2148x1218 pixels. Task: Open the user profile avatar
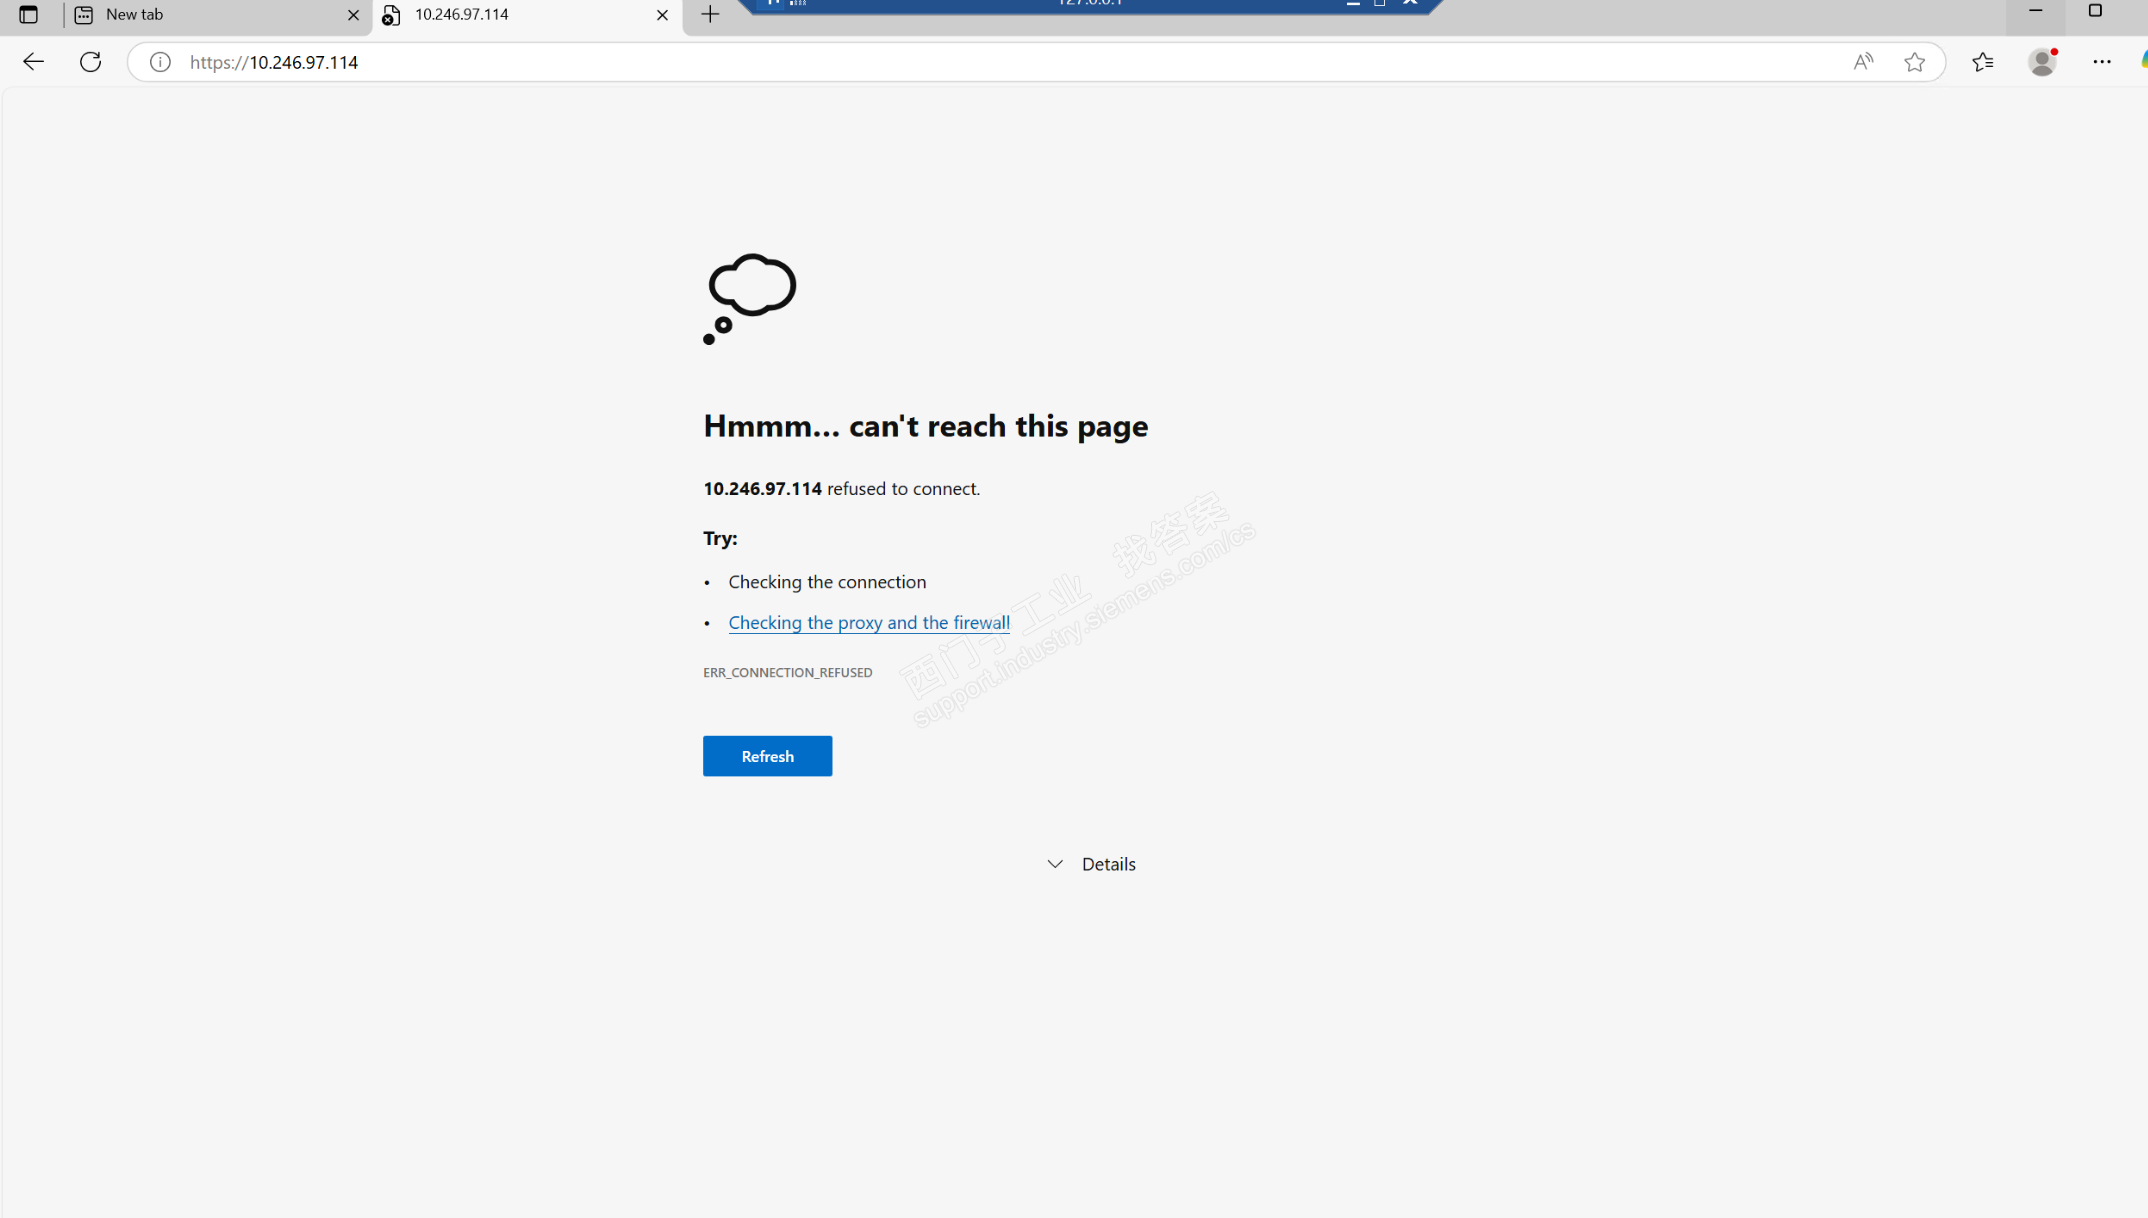click(x=2042, y=62)
